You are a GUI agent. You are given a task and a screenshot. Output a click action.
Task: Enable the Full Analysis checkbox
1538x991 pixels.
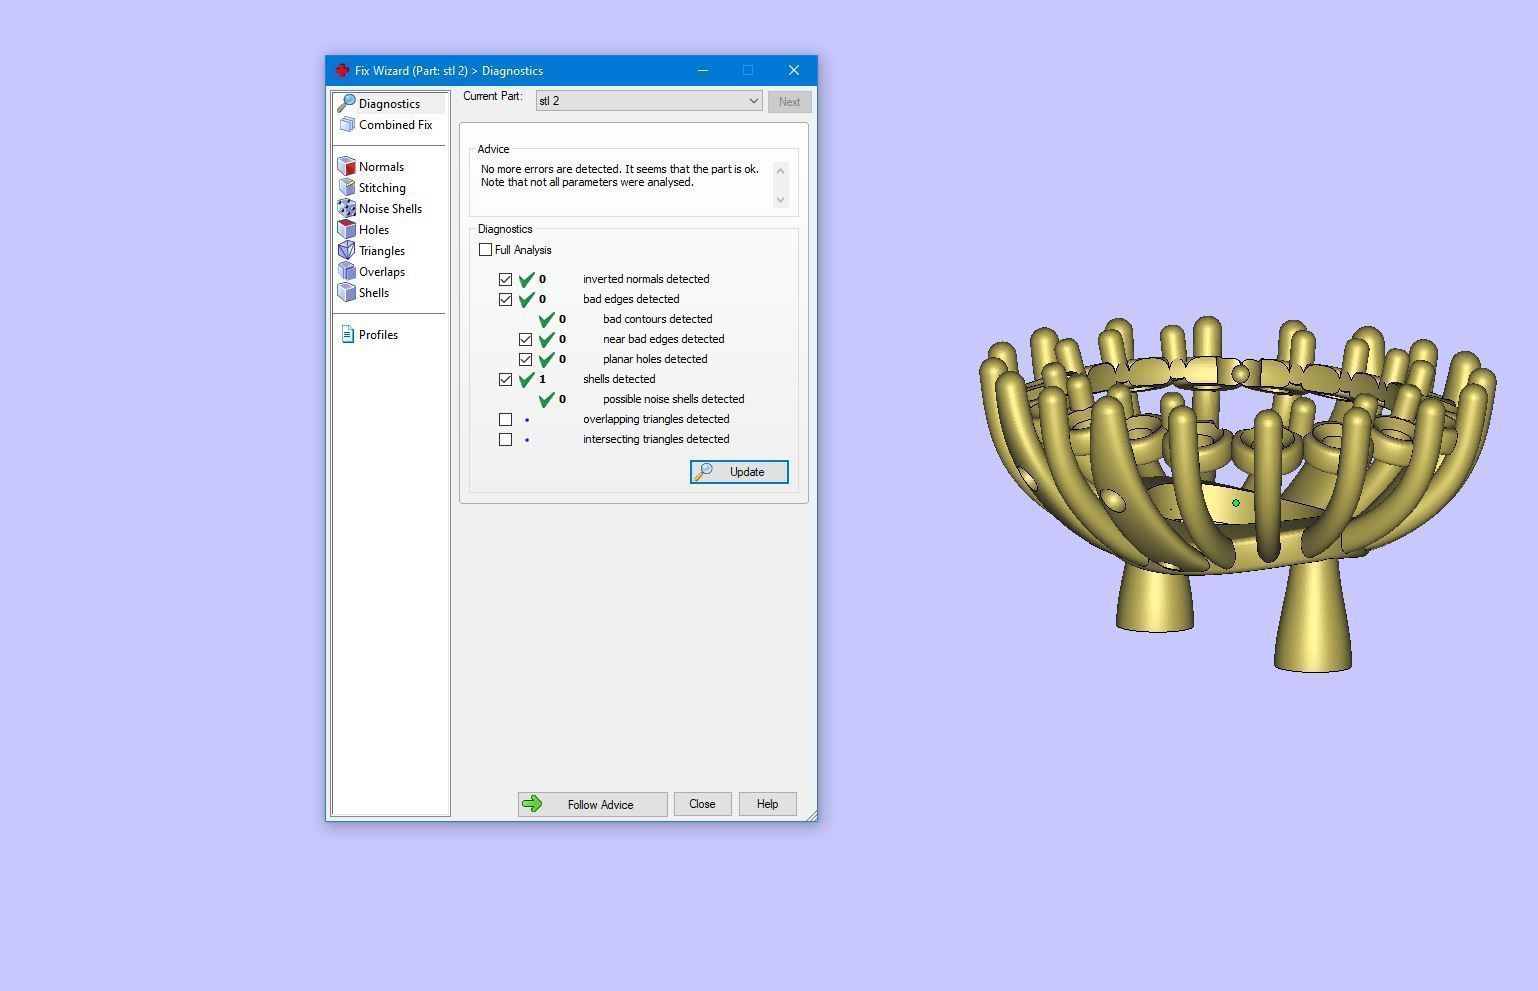485,250
